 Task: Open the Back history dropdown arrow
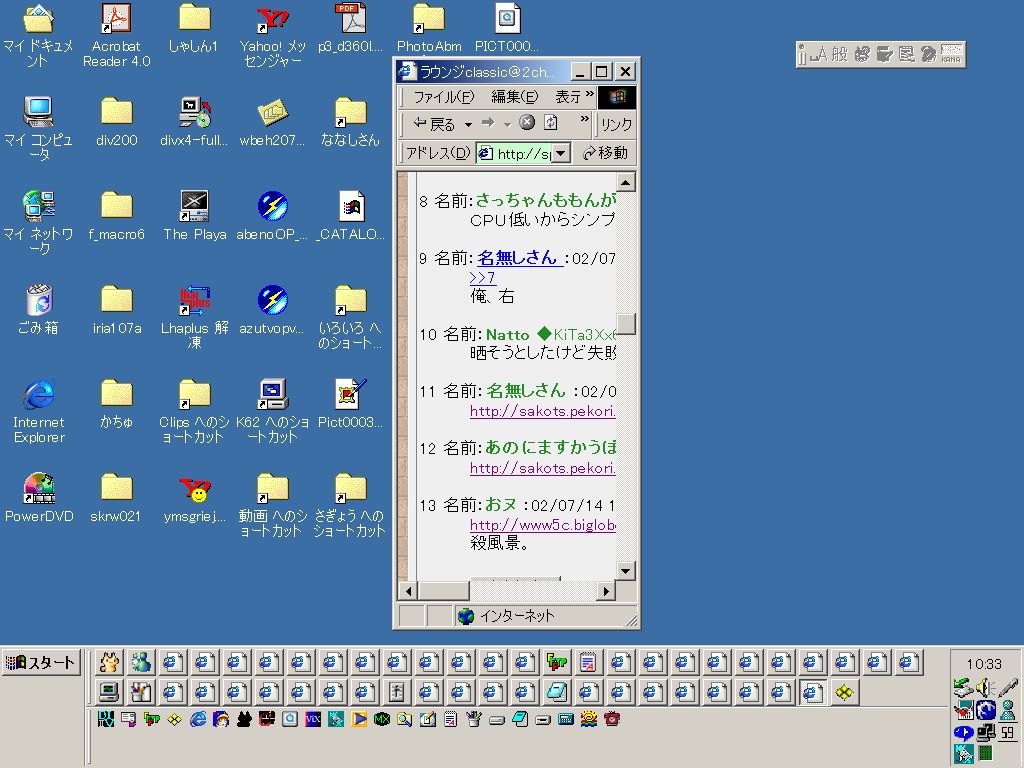point(468,125)
